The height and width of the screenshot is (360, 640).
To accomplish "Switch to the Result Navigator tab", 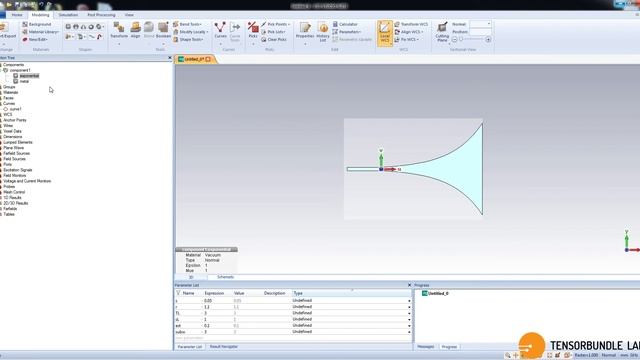I will [x=224, y=347].
